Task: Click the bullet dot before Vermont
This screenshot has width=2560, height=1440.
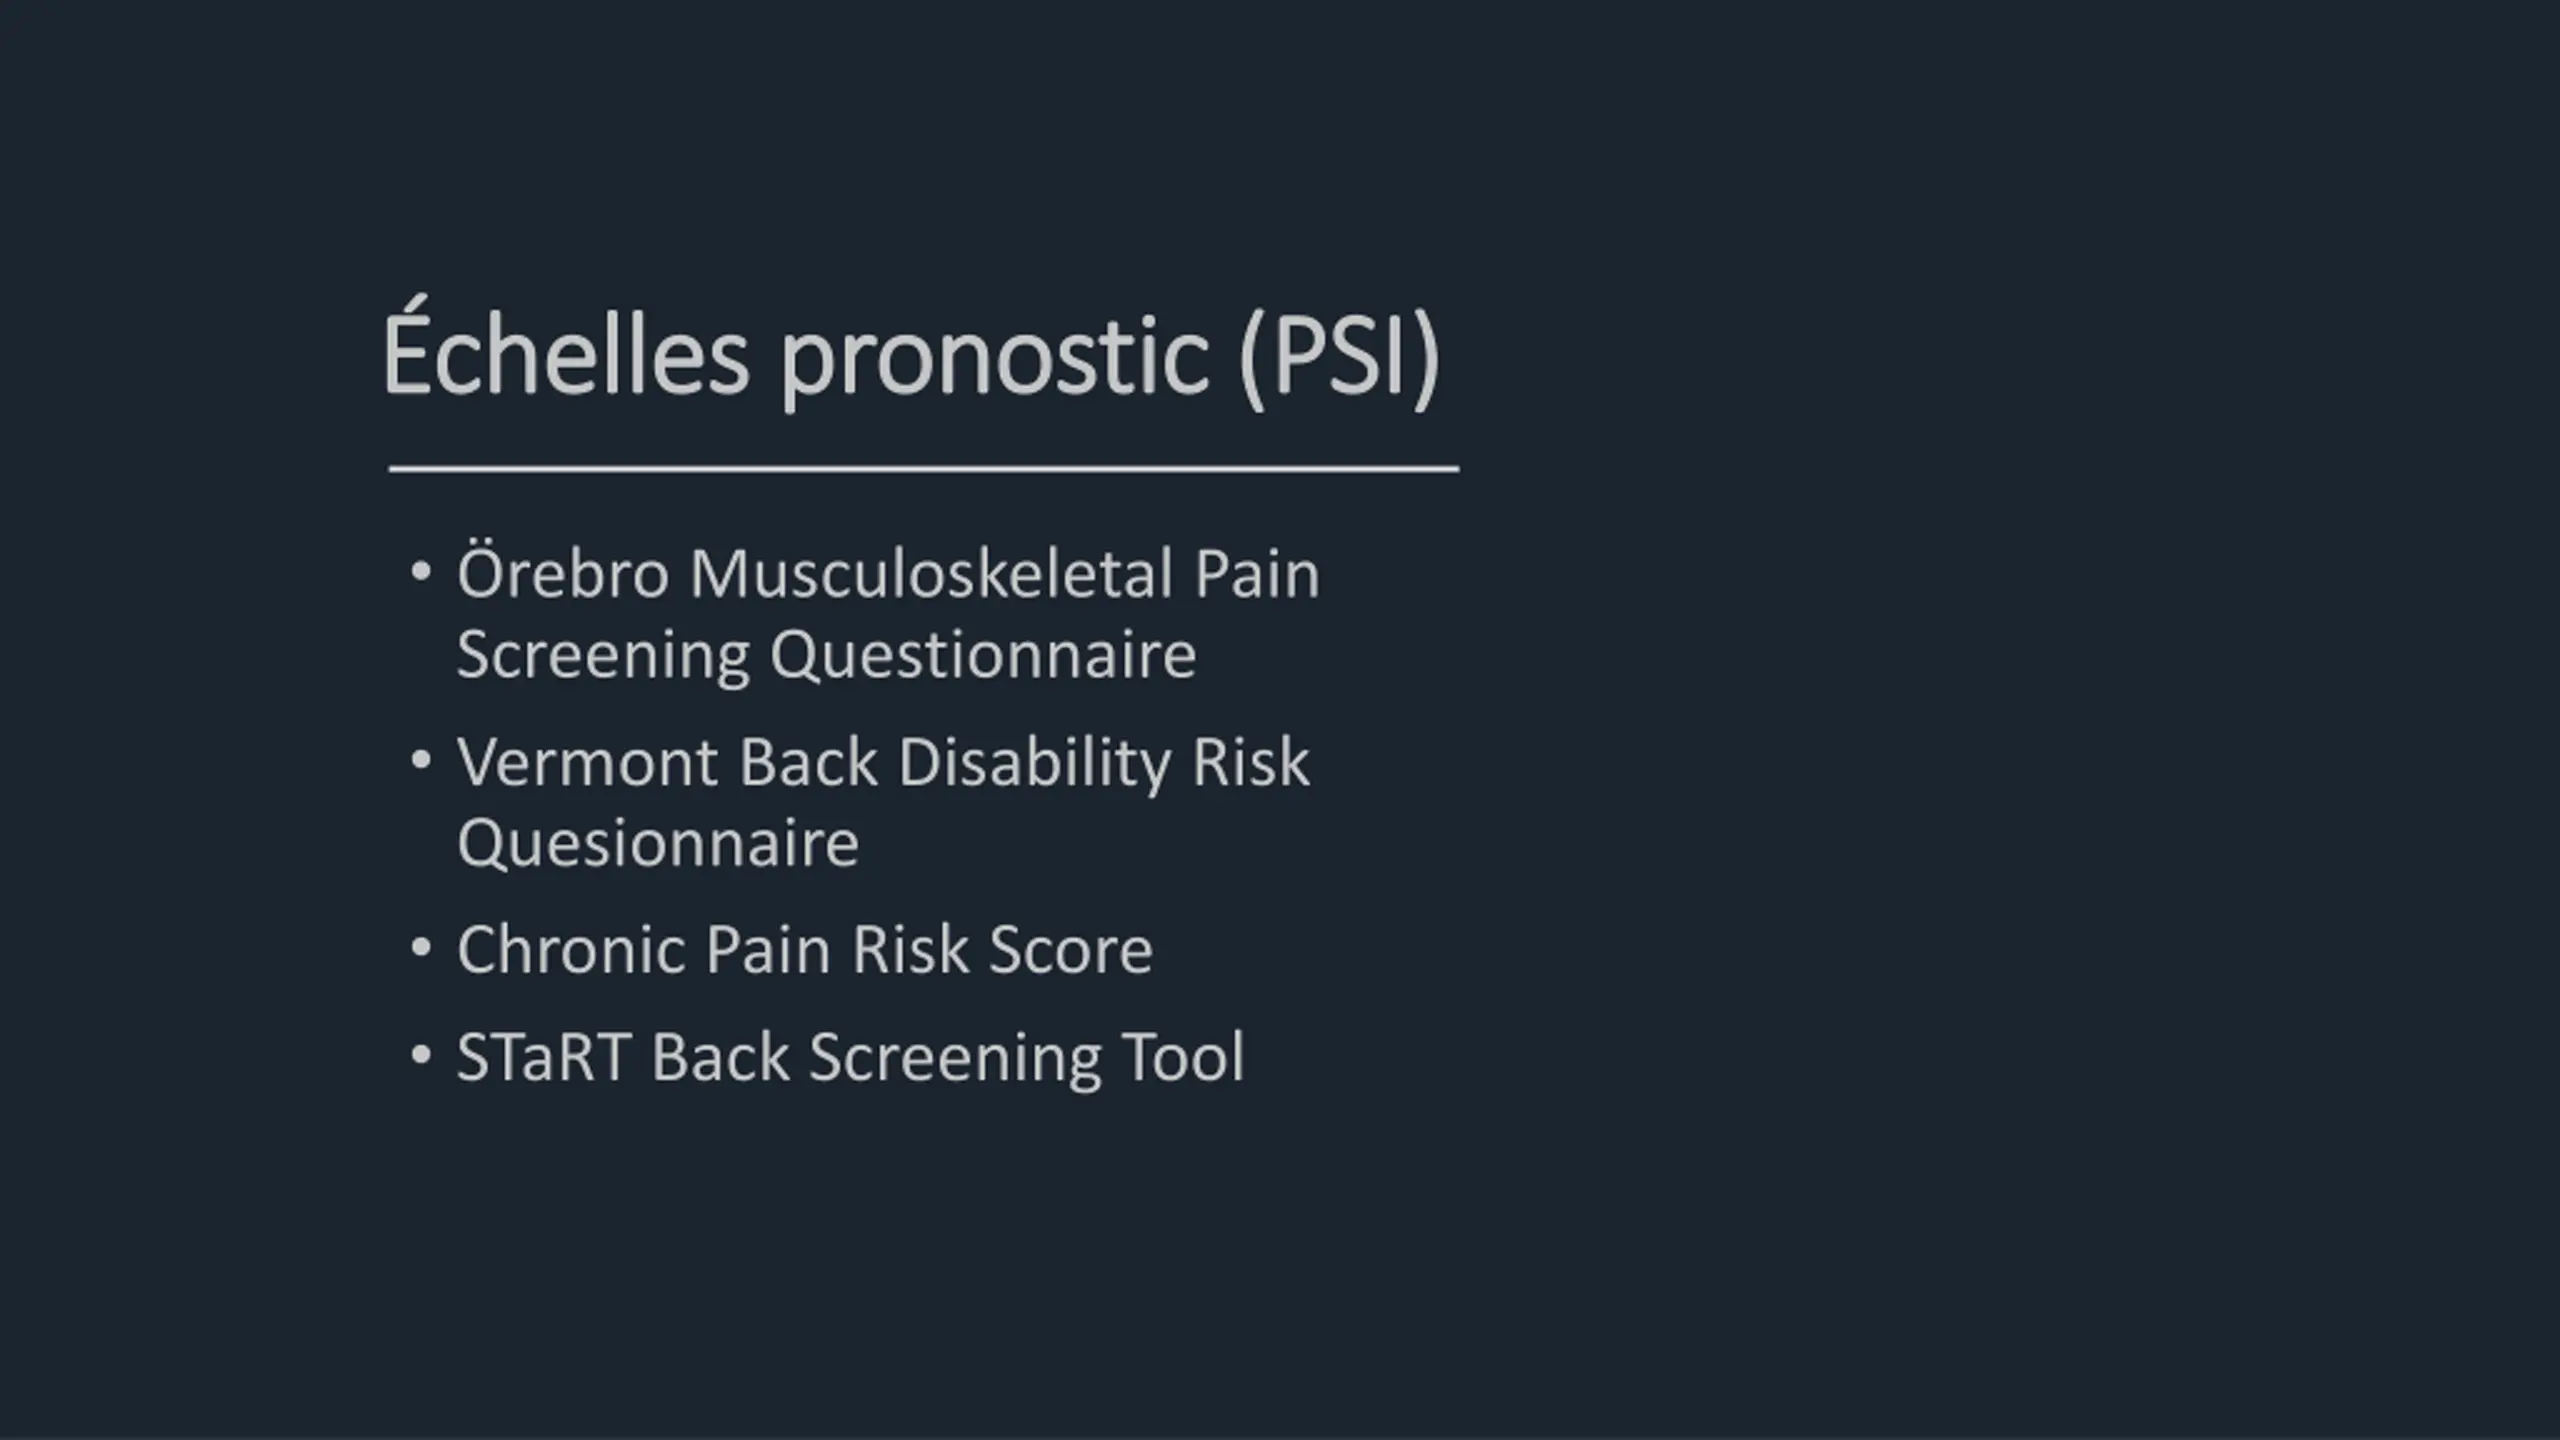Action: pyautogui.click(x=421, y=761)
